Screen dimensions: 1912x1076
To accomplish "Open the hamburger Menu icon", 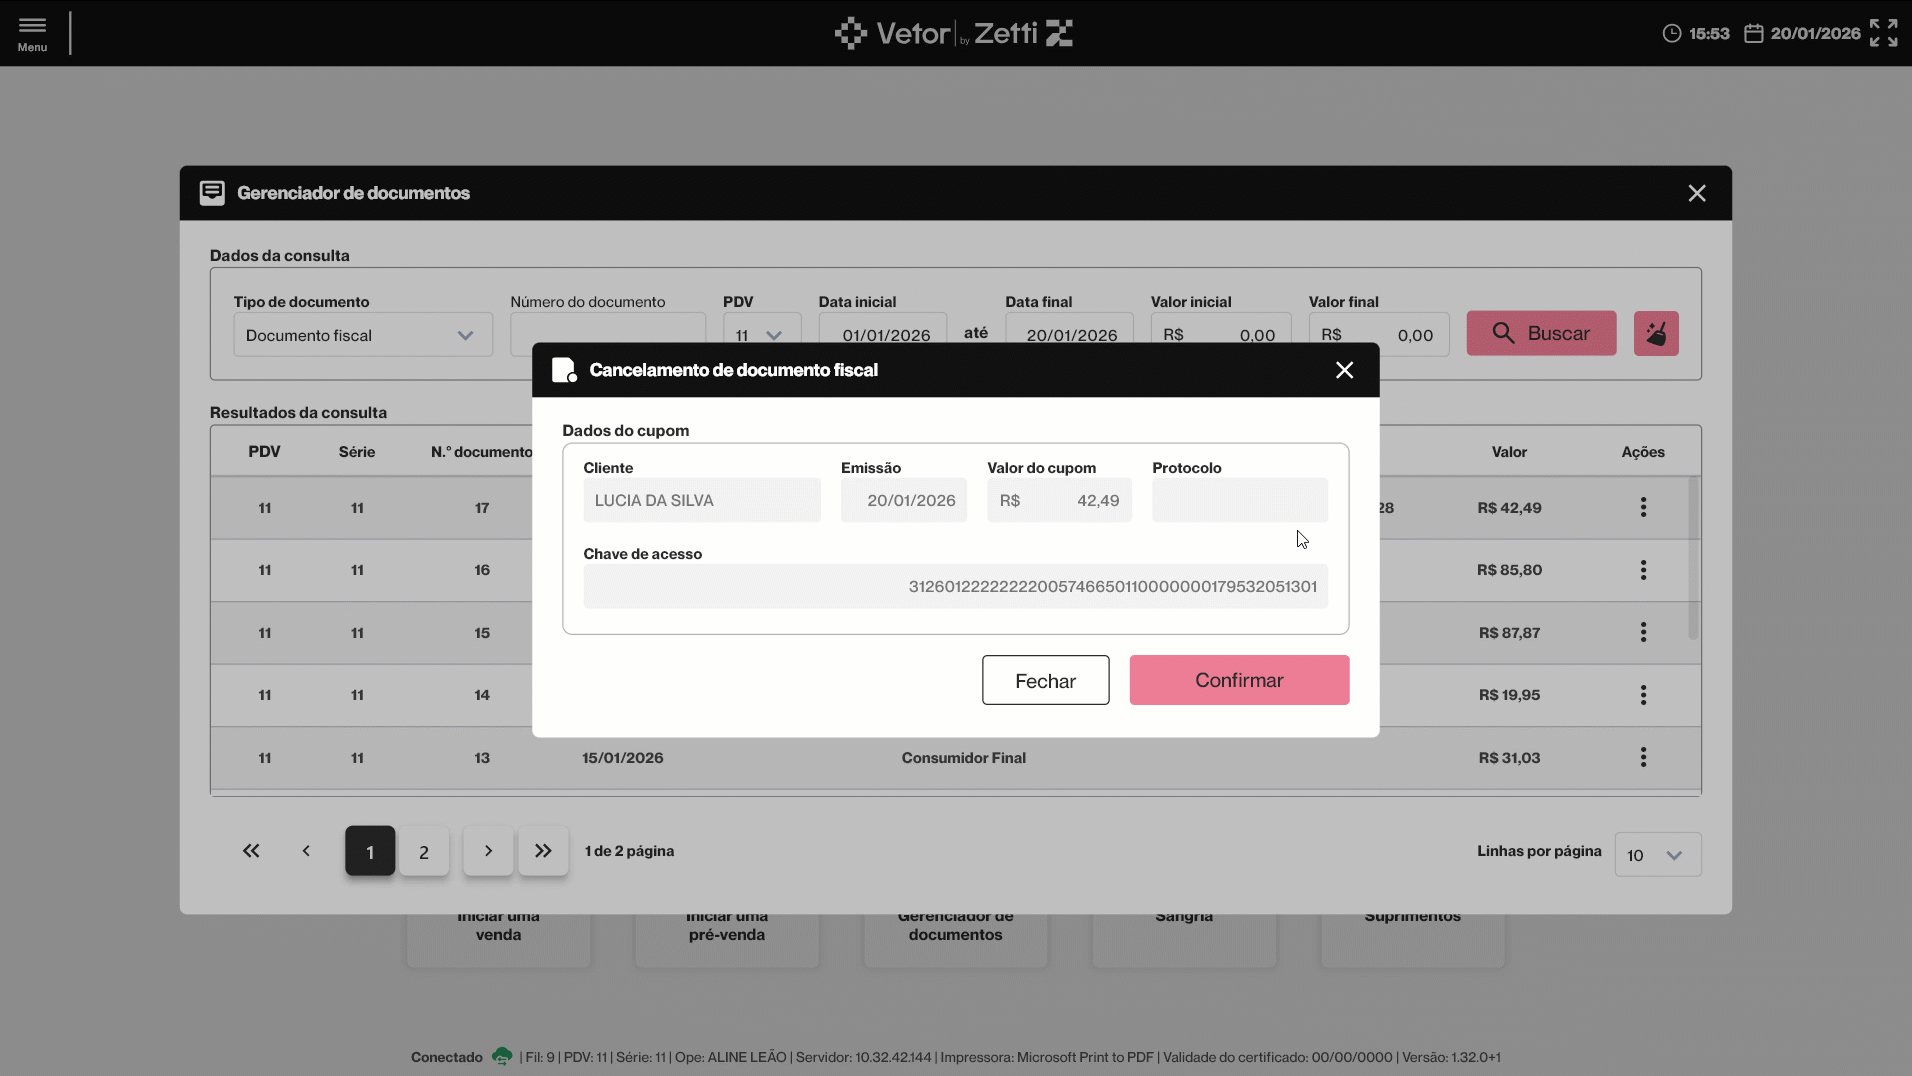I will tap(32, 33).
